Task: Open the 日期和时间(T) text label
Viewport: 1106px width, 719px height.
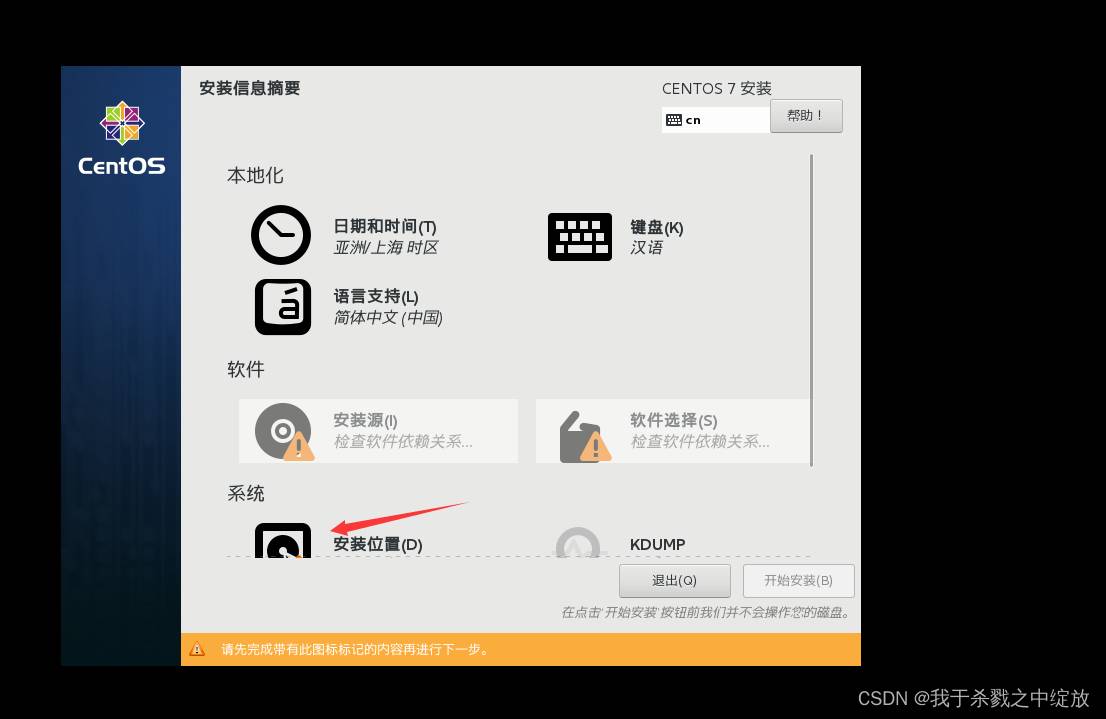Action: click(x=385, y=227)
